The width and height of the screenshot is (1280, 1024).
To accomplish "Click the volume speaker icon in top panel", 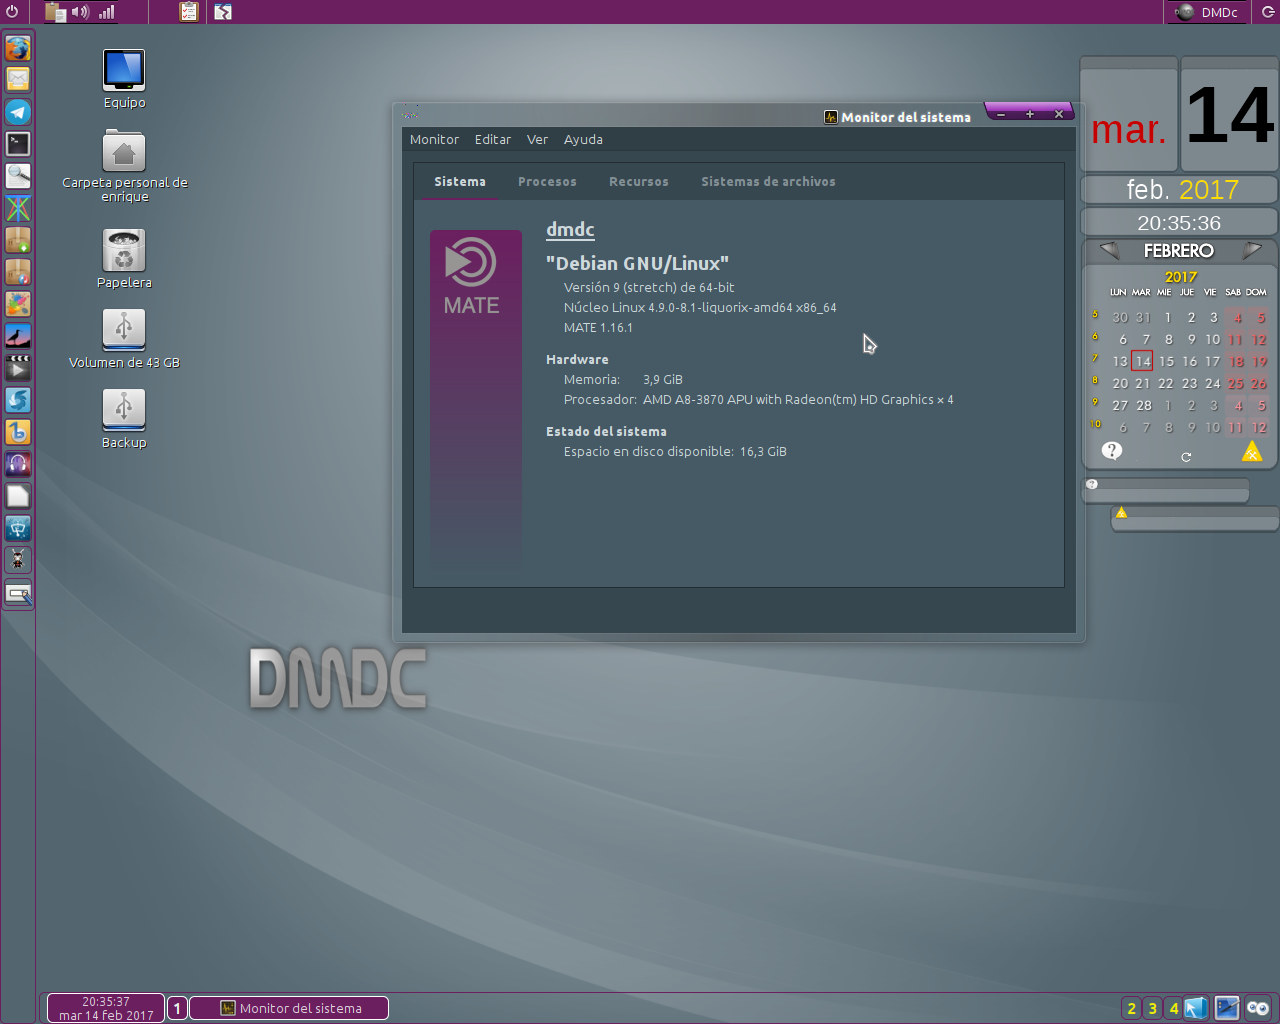I will [x=81, y=12].
